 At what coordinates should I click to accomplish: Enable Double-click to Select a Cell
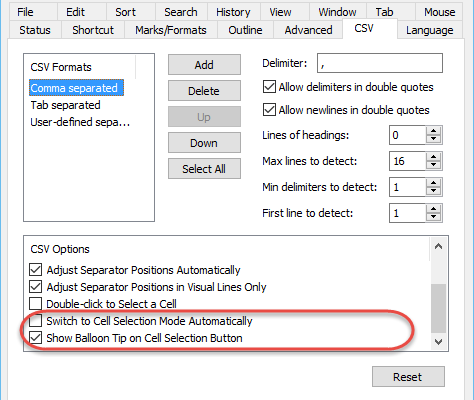tap(35, 304)
